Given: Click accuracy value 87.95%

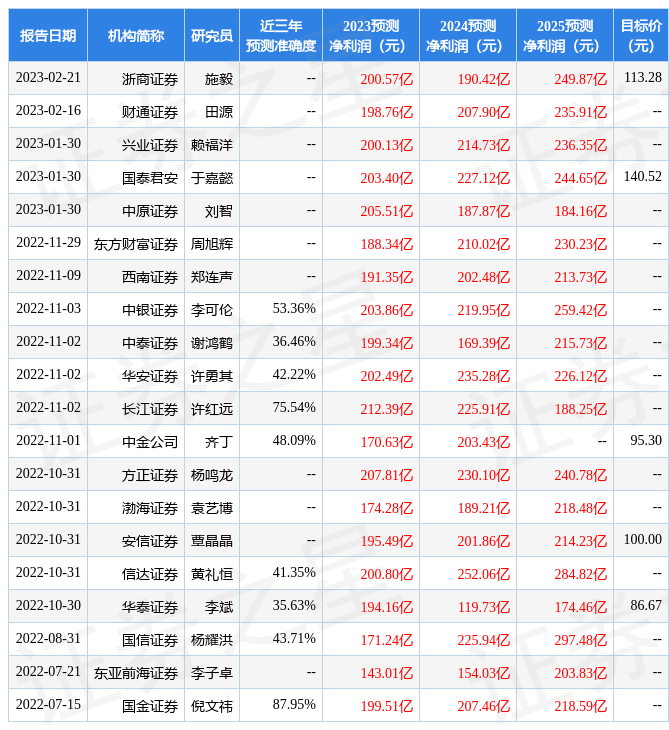Looking at the screenshot, I should click(x=294, y=705).
